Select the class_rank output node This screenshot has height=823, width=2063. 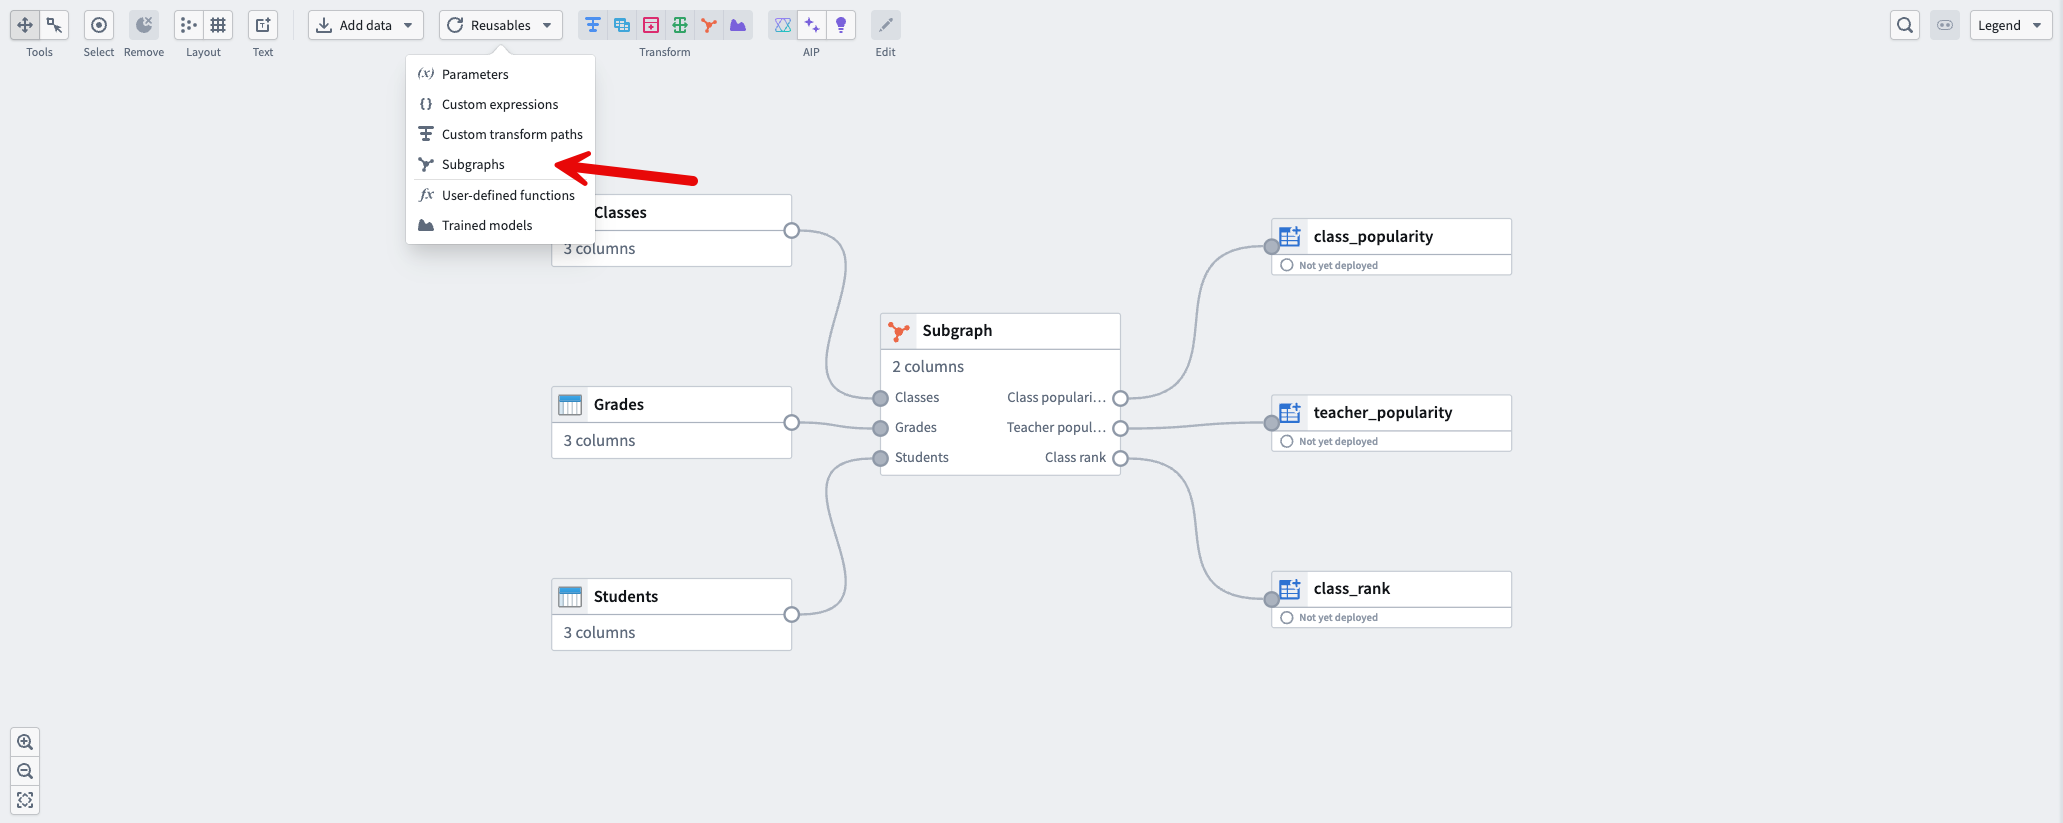(1391, 599)
